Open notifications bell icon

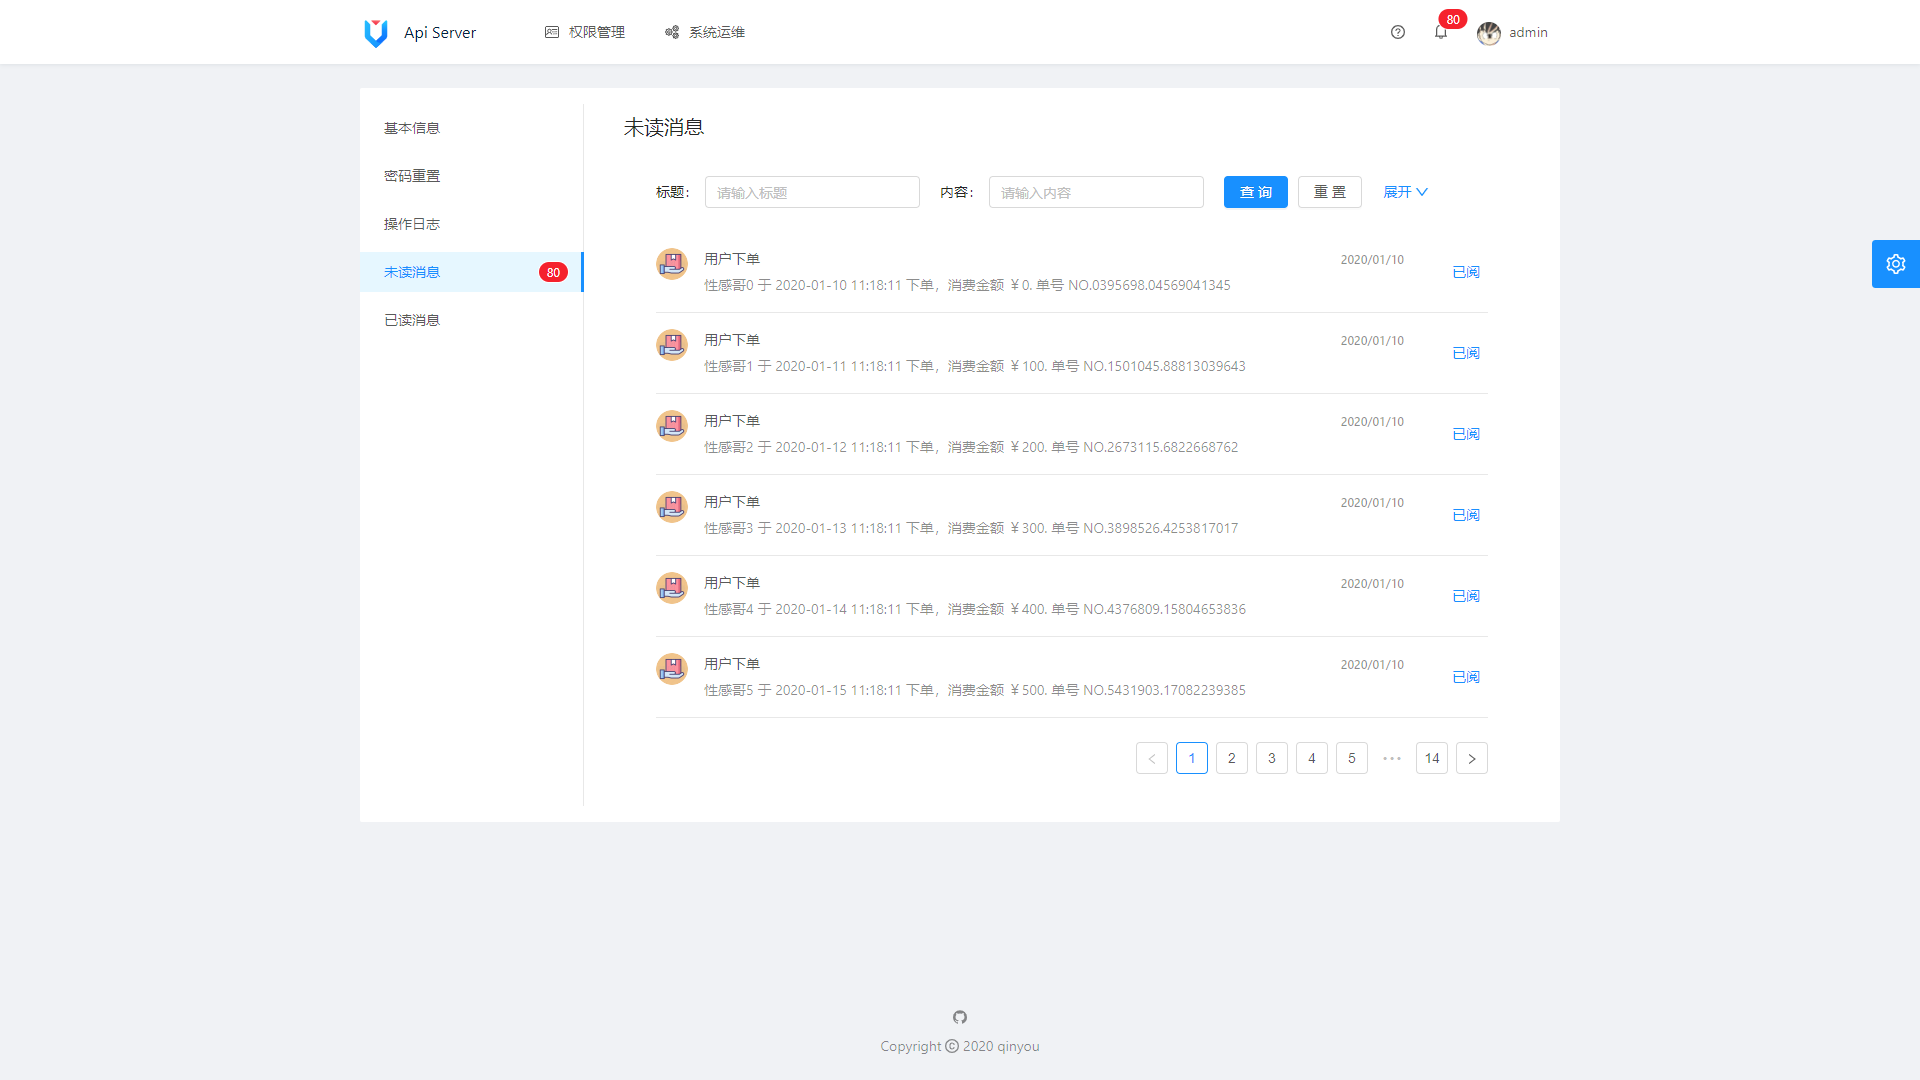[1441, 32]
